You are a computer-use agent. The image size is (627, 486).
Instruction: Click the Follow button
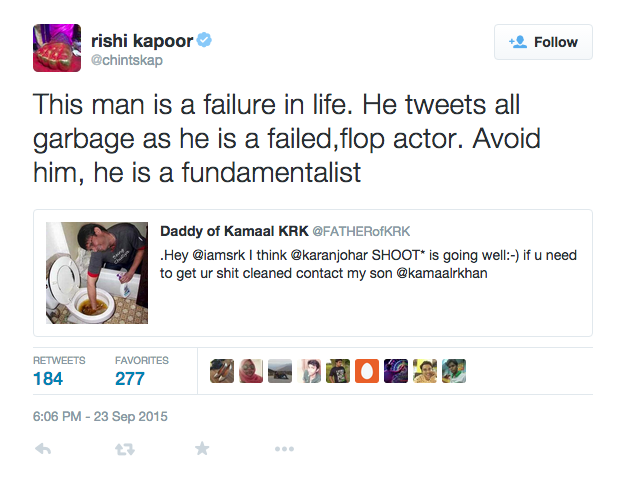pos(543,42)
